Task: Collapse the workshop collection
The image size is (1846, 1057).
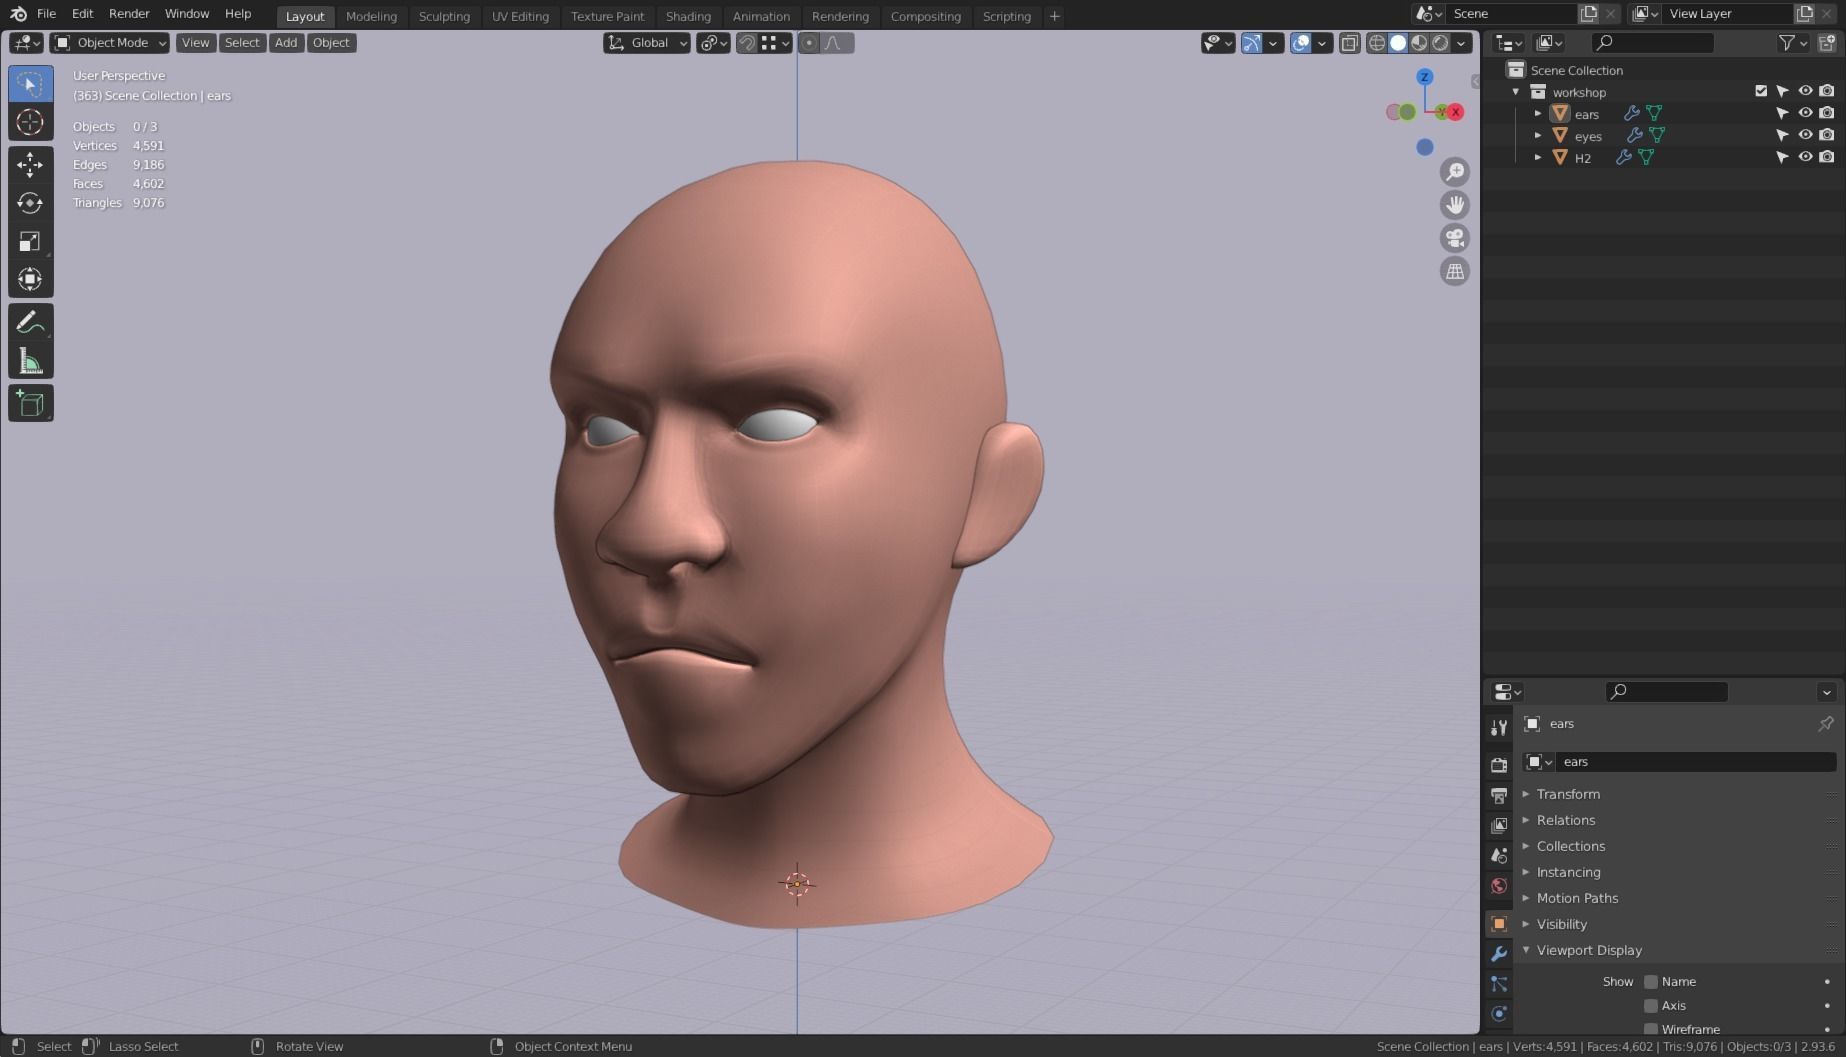Action: (x=1516, y=92)
